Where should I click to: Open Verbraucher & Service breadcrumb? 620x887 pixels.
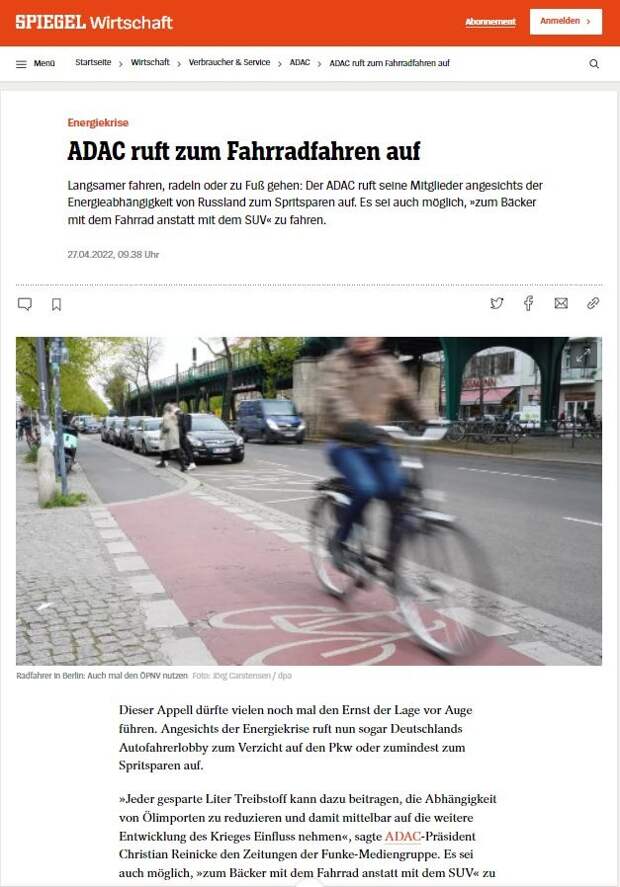[230, 62]
